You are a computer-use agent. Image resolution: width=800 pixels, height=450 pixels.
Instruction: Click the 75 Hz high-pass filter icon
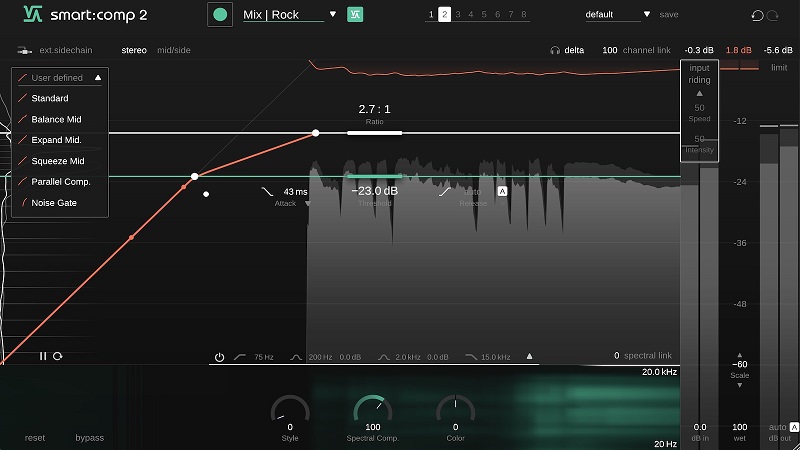pos(240,357)
